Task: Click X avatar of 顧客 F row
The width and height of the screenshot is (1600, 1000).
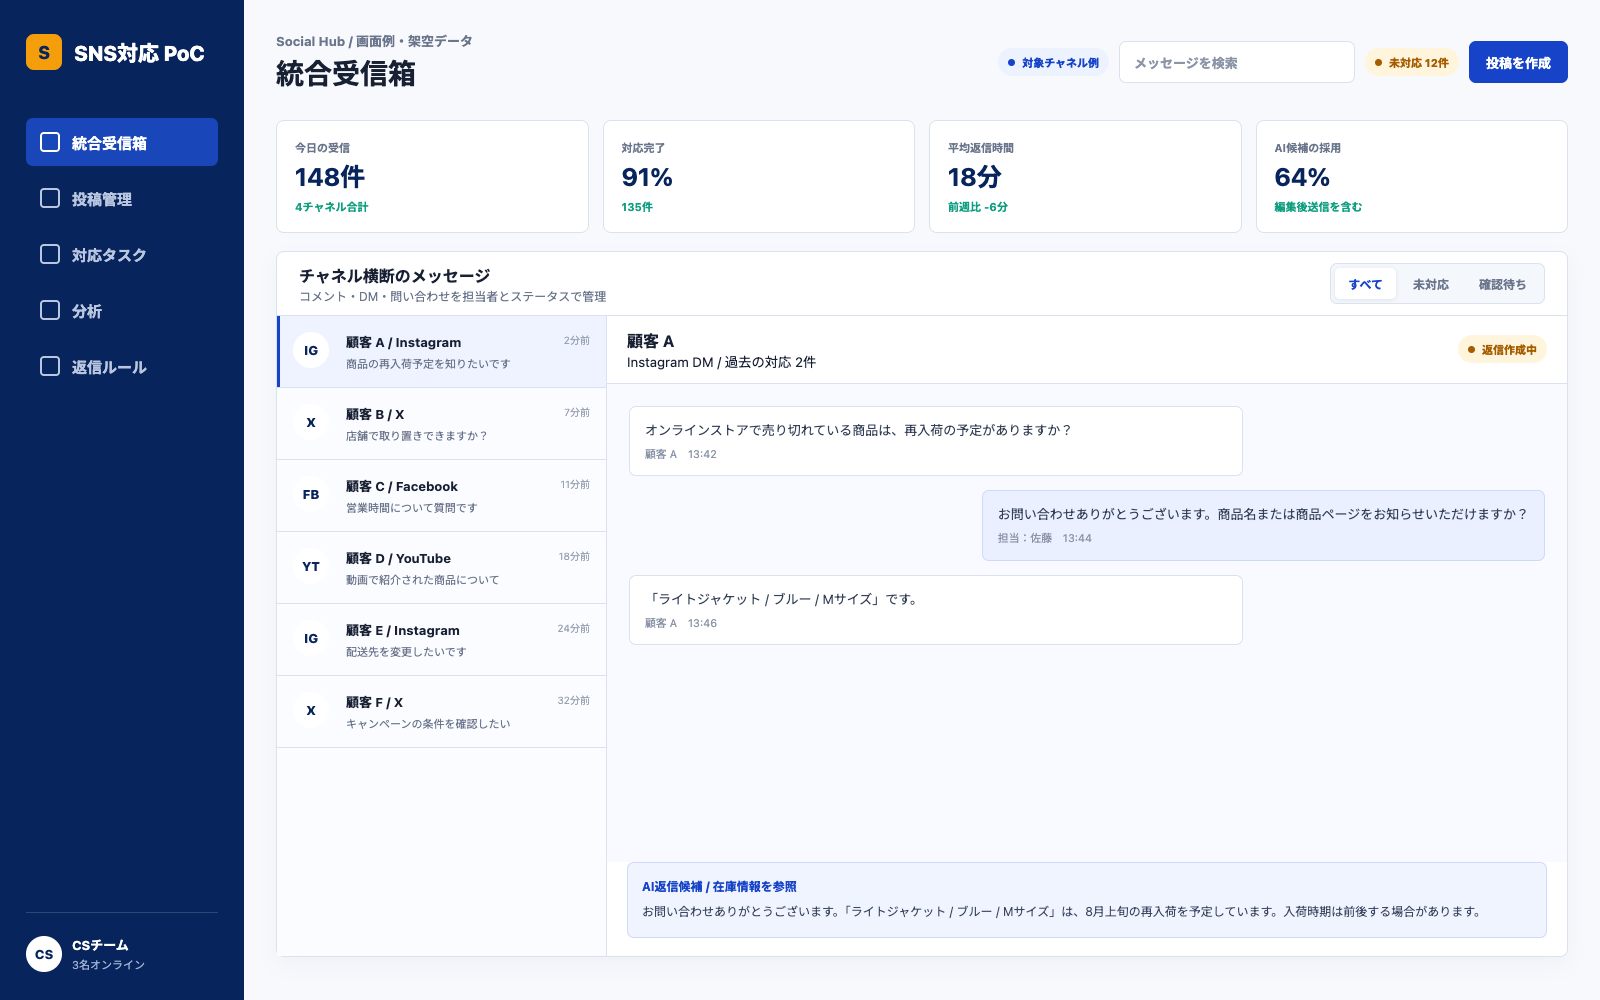Action: (311, 710)
